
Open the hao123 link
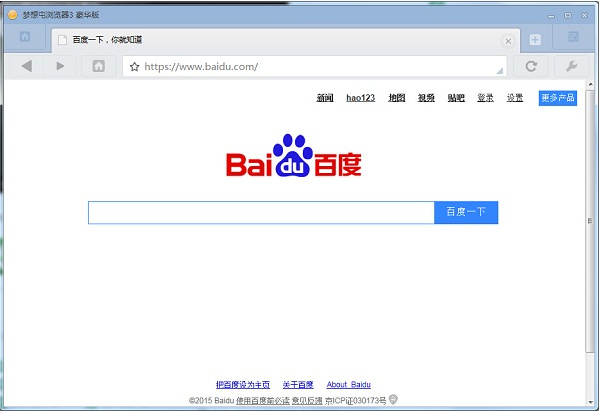click(361, 98)
